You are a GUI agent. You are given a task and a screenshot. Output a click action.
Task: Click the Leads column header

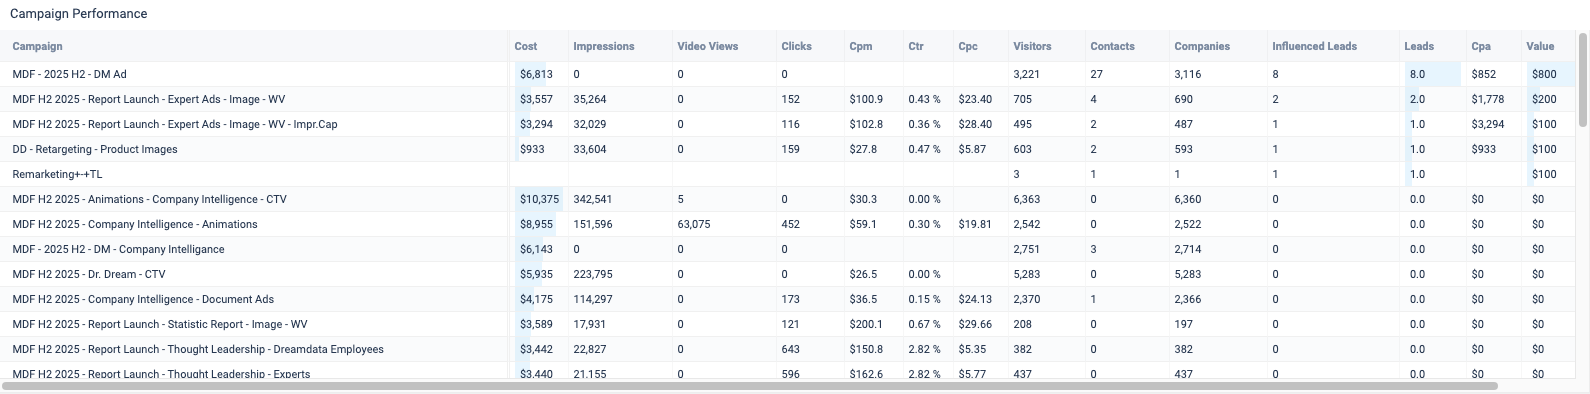(x=1419, y=46)
